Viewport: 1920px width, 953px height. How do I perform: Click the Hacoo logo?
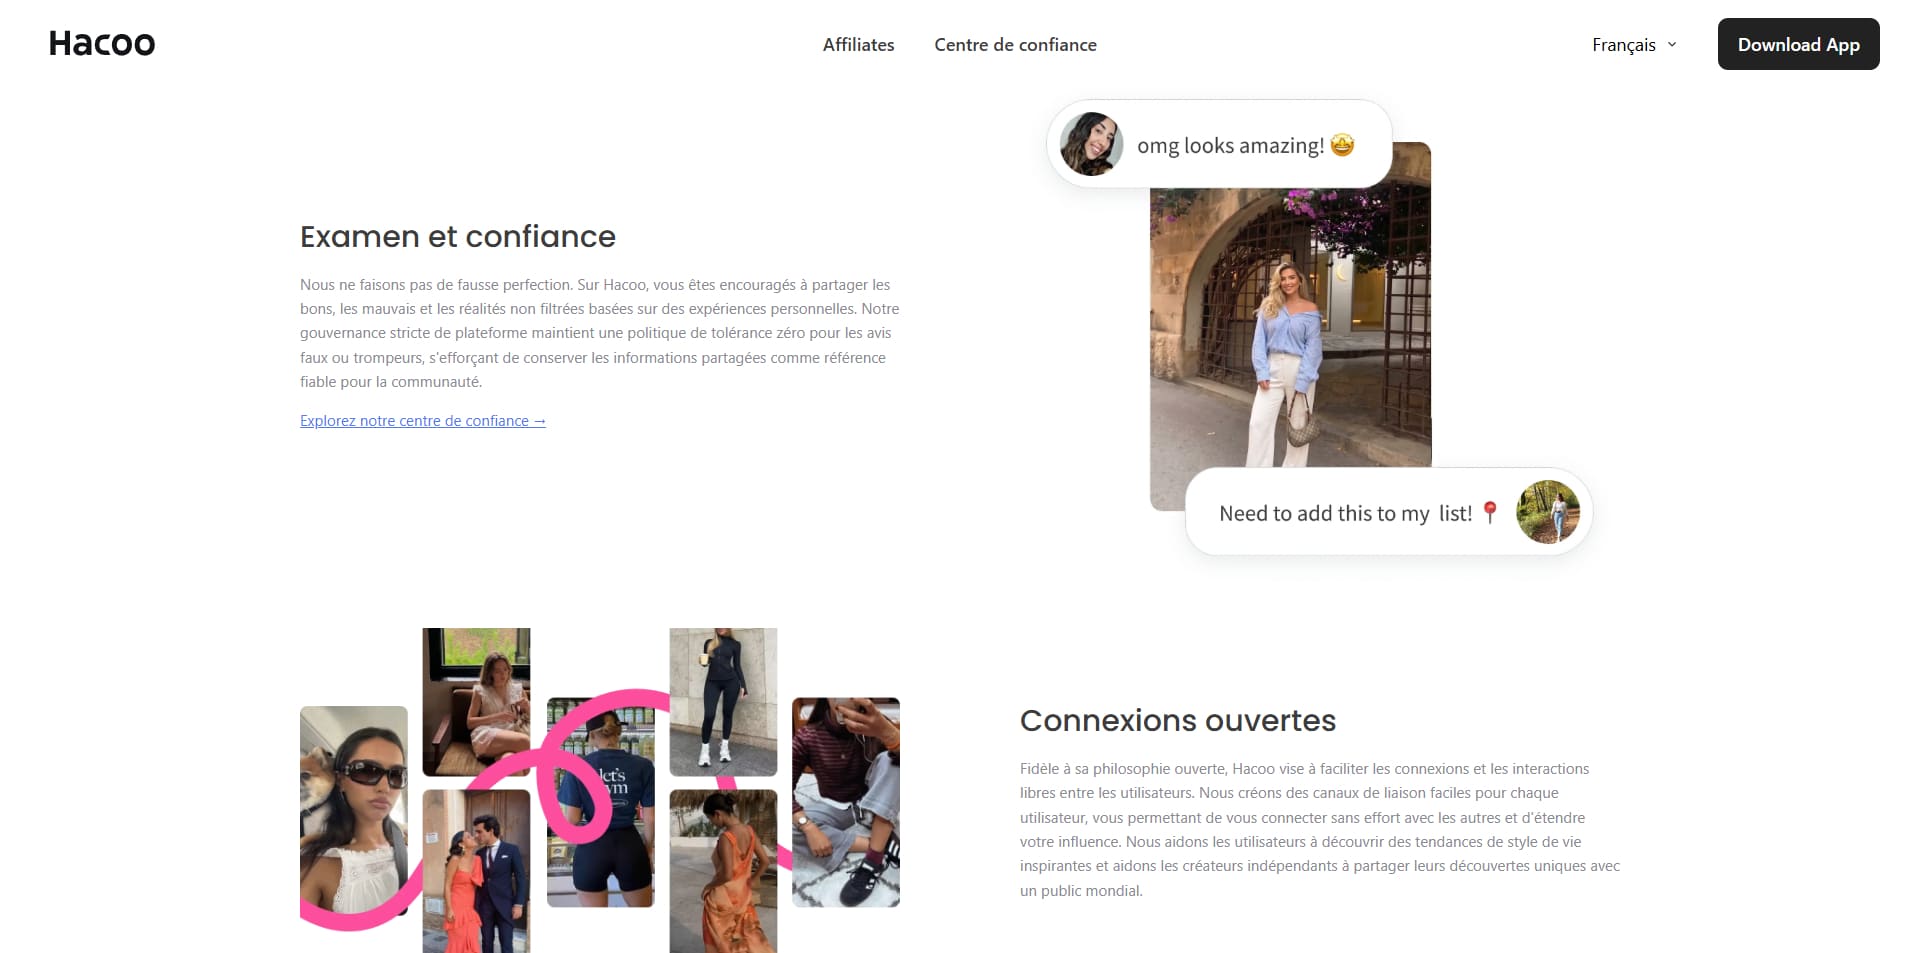coord(102,43)
